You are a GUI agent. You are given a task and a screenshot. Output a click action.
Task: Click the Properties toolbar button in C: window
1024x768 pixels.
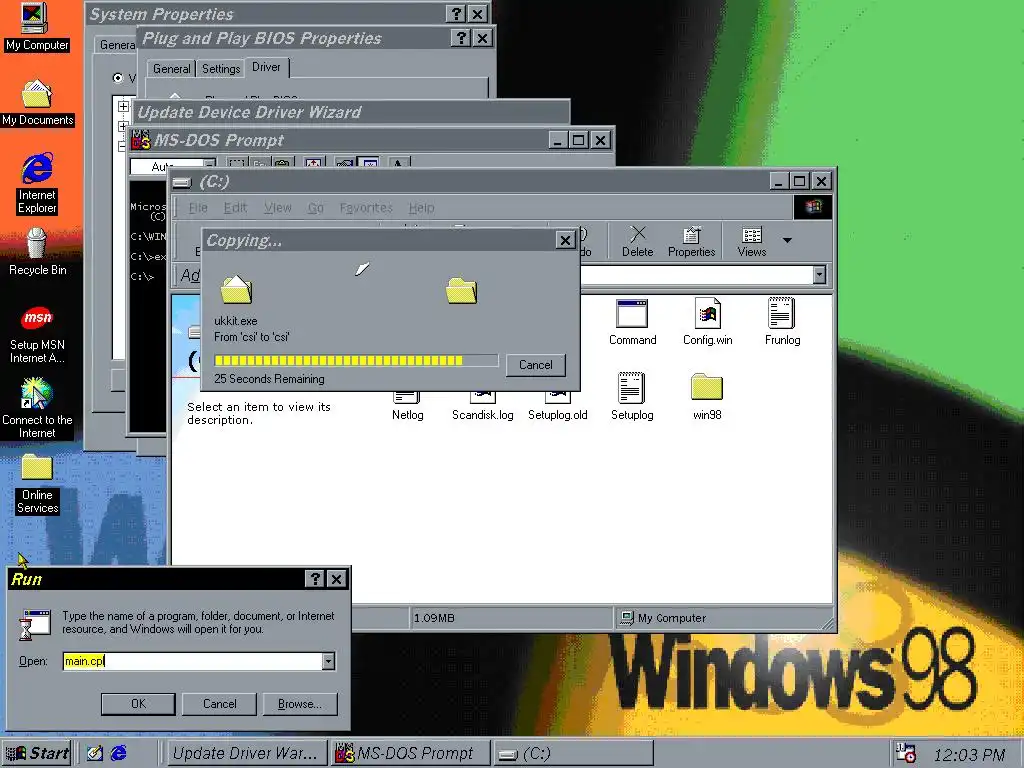[691, 242]
